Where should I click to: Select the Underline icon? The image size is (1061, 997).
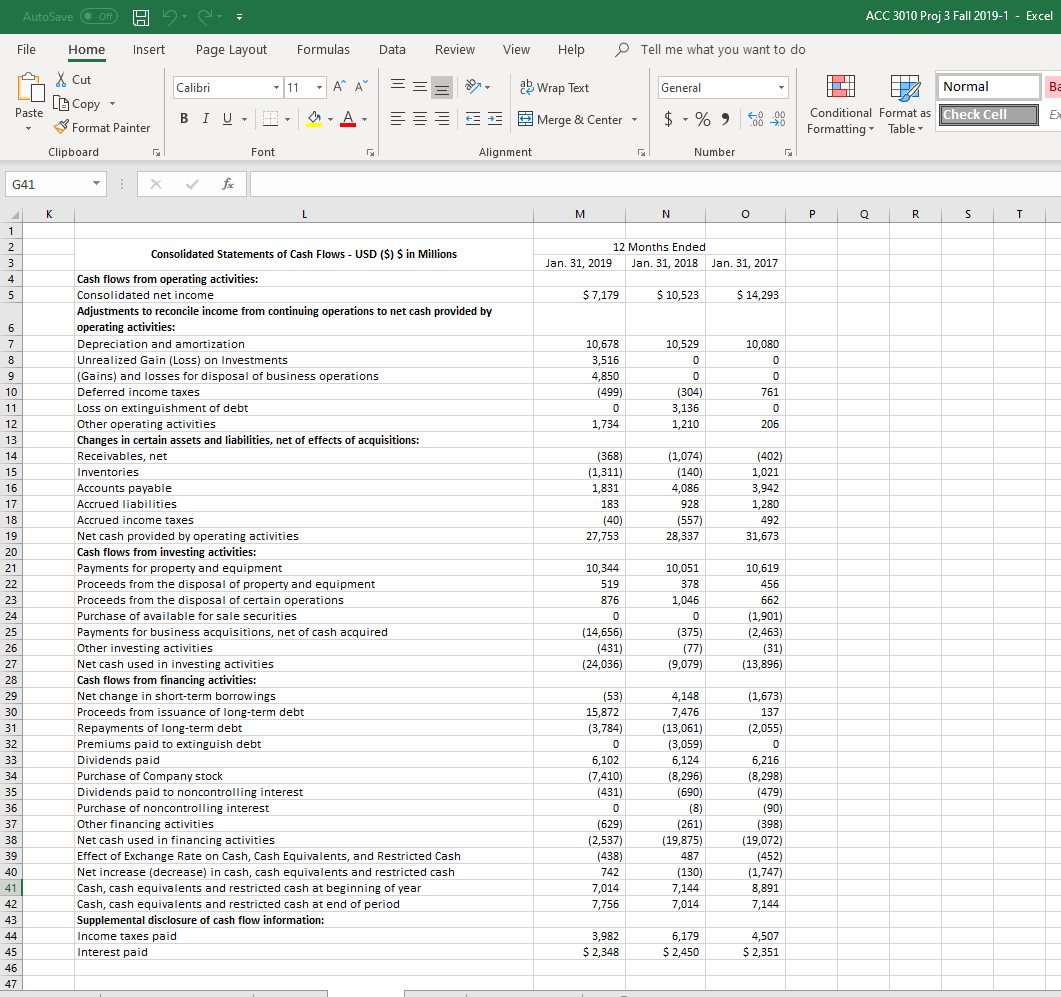[226, 118]
